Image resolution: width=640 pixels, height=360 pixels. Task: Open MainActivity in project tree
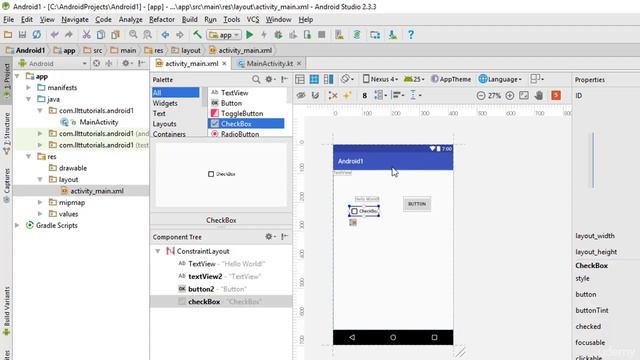coord(98,122)
